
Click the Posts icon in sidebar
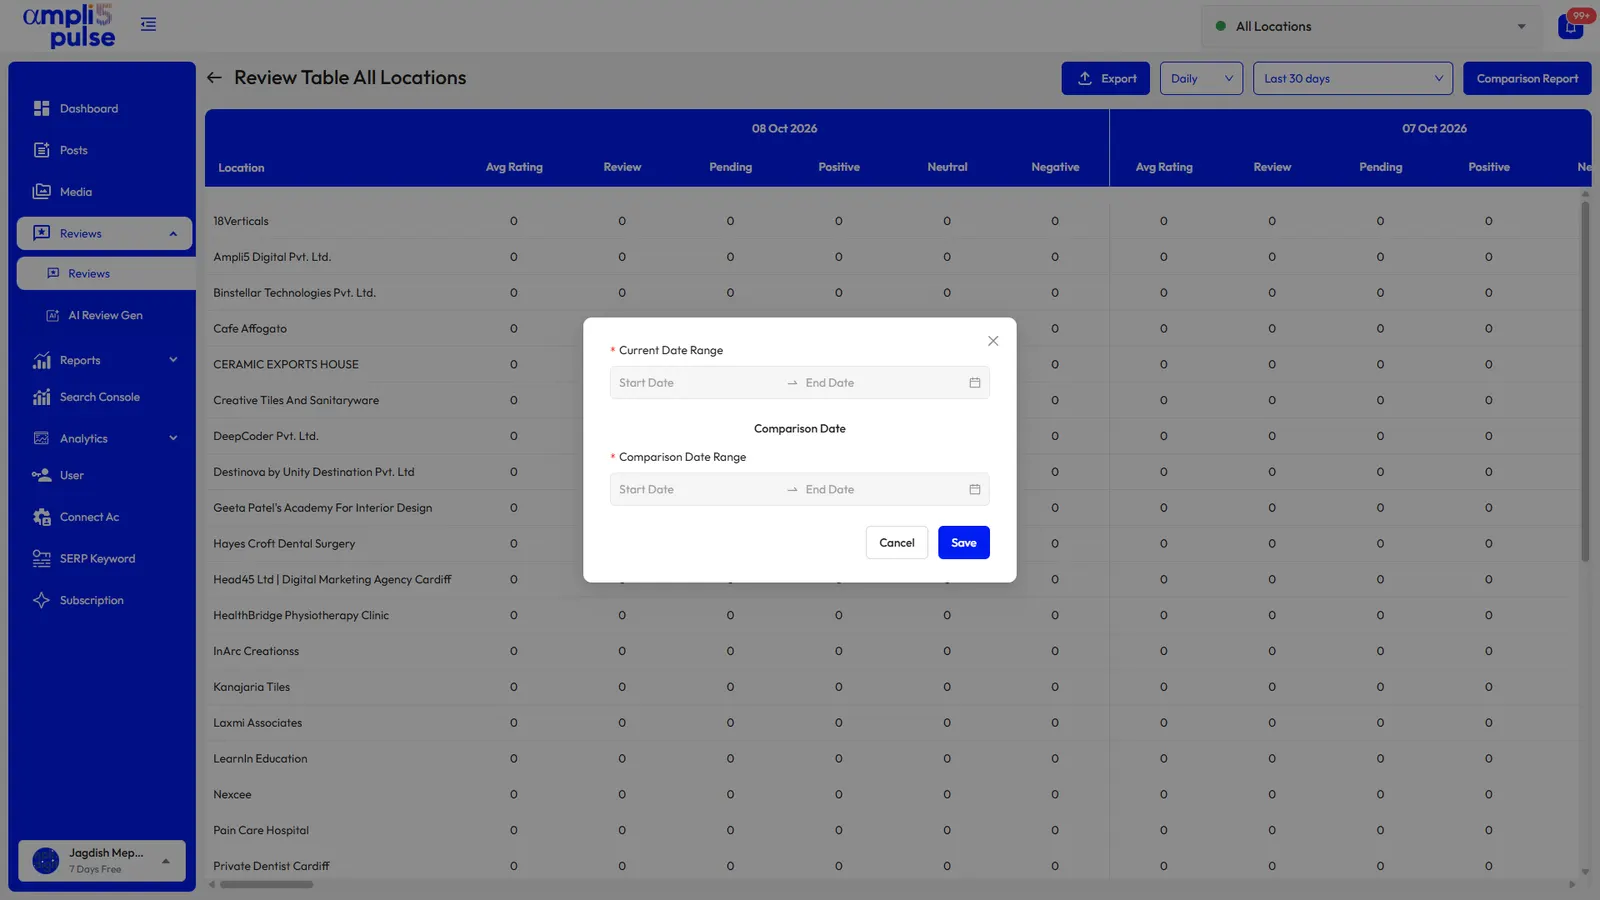(41, 150)
